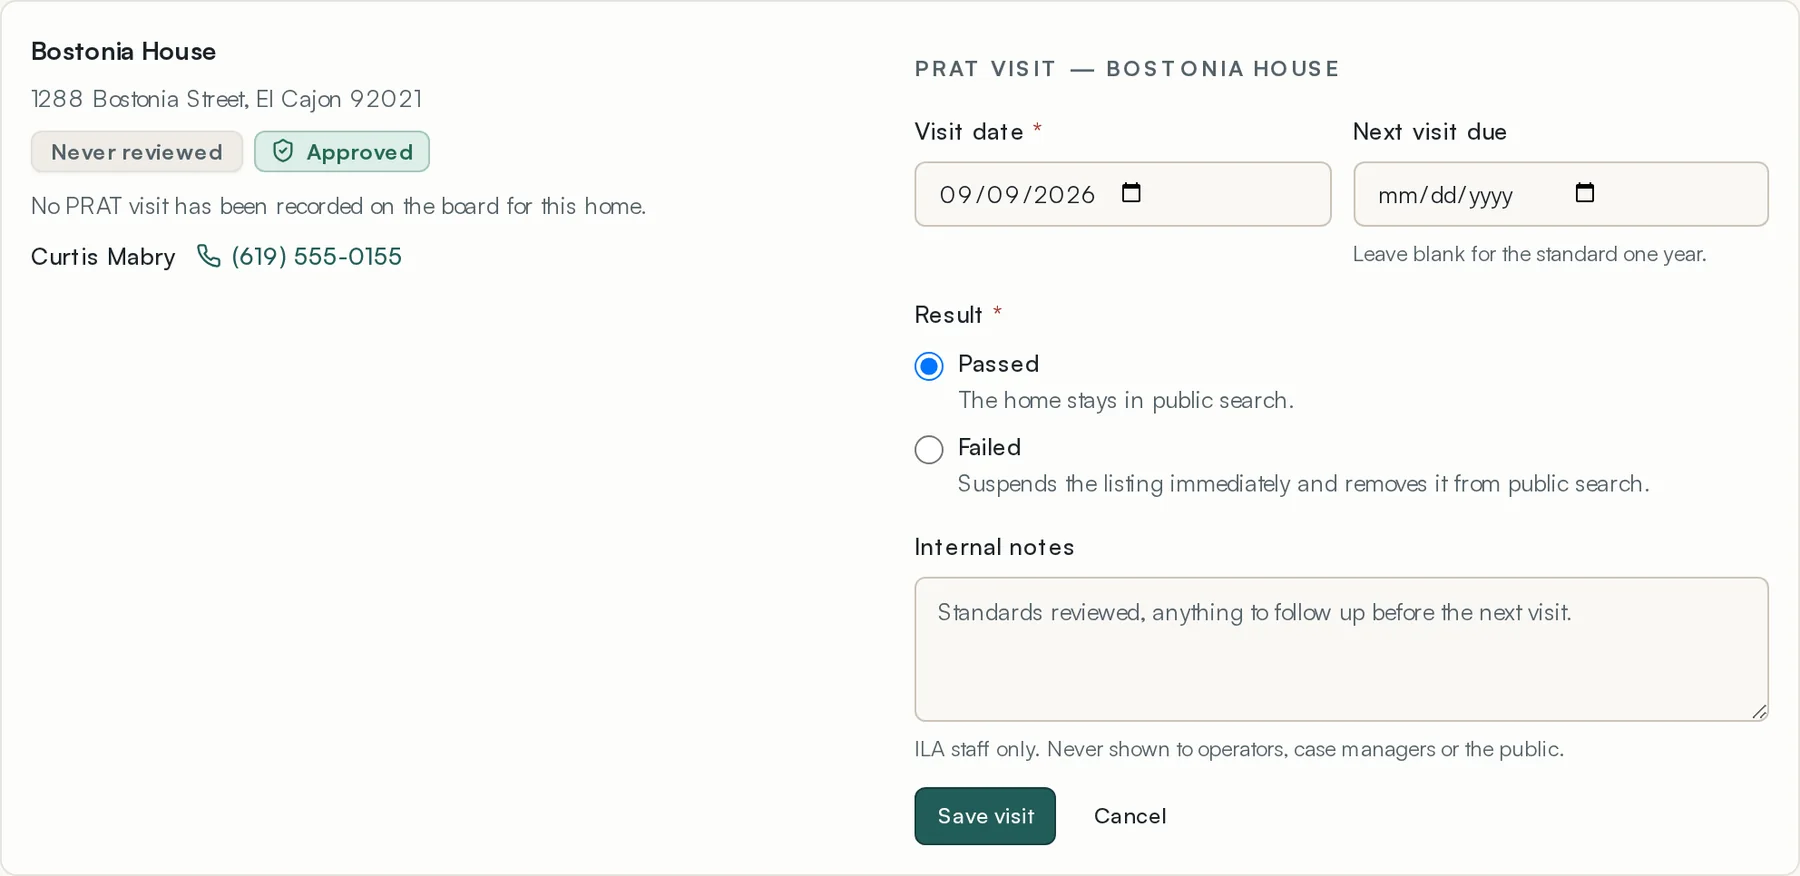Image resolution: width=1800 pixels, height=876 pixels.
Task: Select the Failed result radio button
Action: tap(929, 449)
